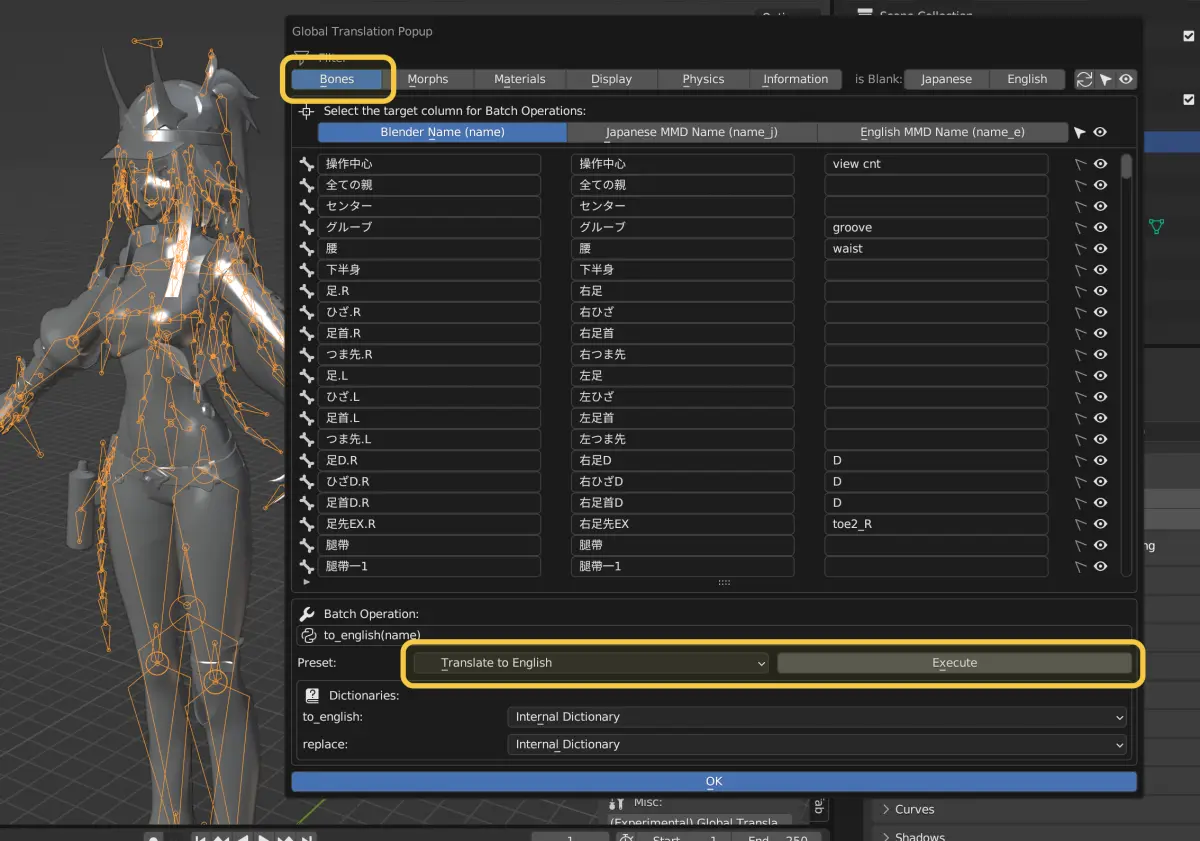Click the bone icon beside 腿帯ー1

point(307,566)
